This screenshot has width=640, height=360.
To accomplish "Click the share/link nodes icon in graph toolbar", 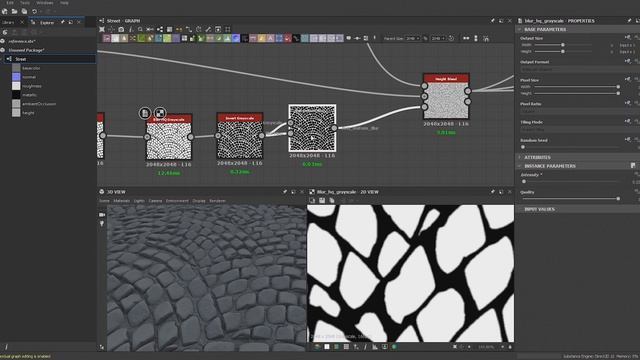I will click(160, 29).
